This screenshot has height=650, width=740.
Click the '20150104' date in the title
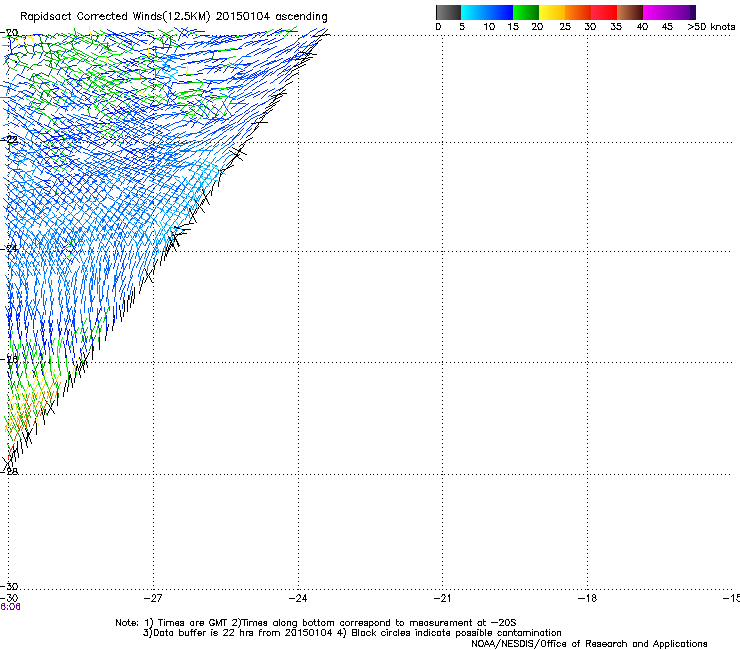pyautogui.click(x=243, y=16)
